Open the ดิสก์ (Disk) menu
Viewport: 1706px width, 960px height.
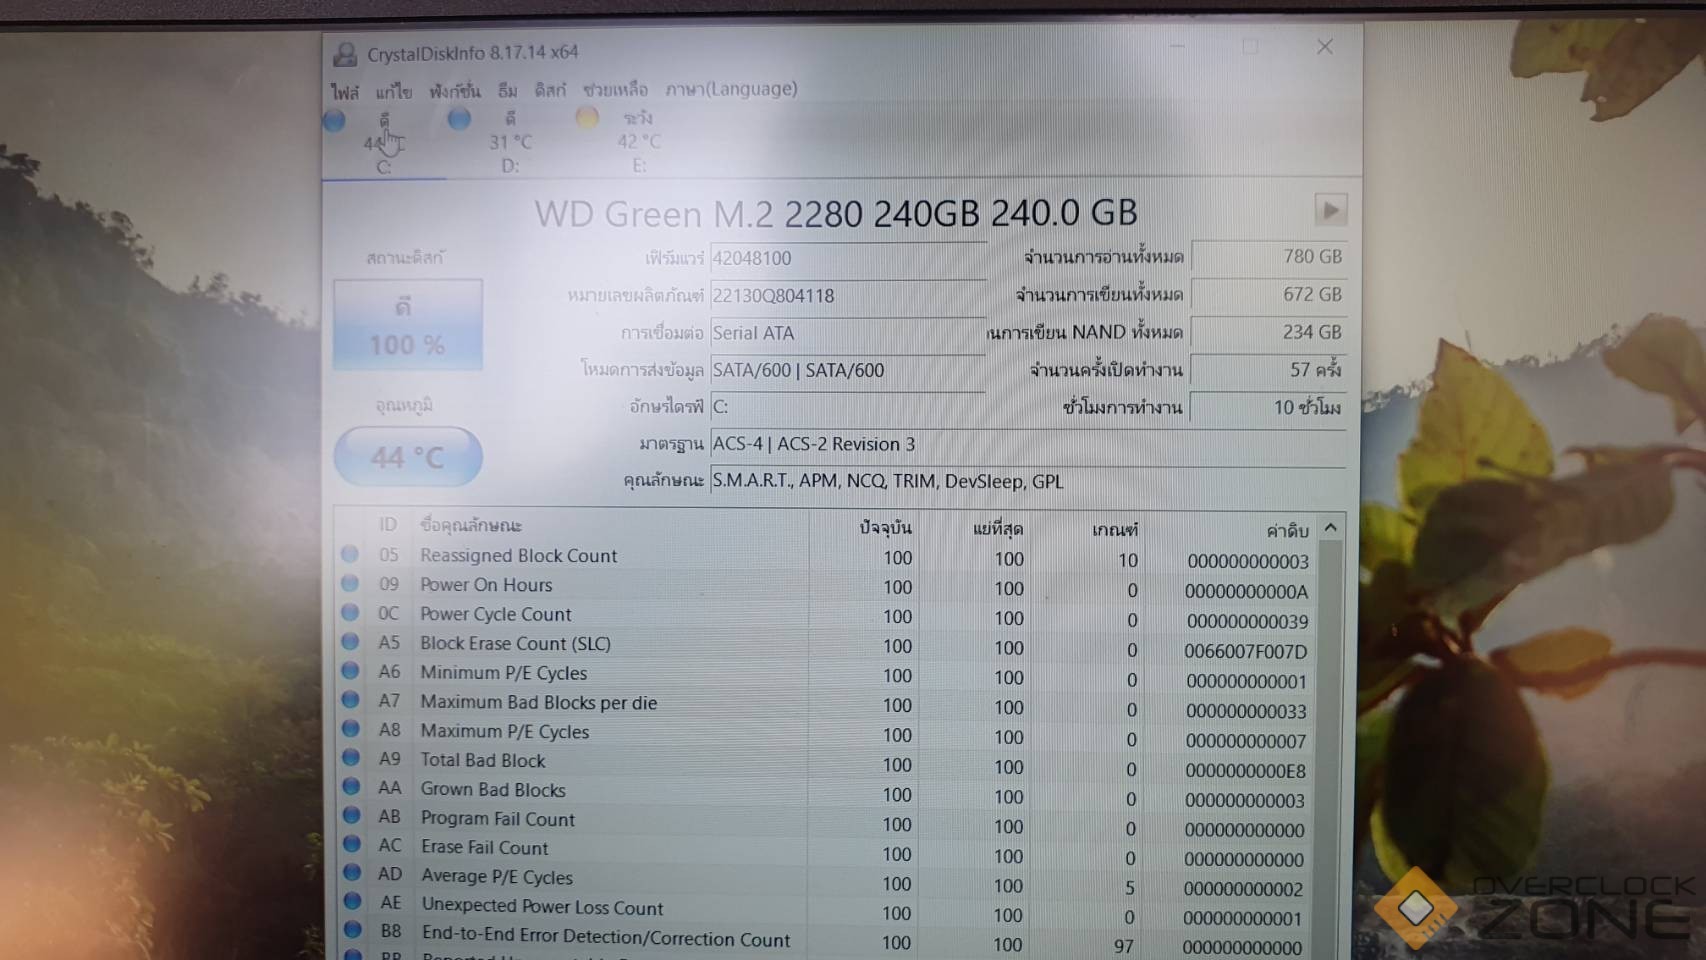pos(550,90)
